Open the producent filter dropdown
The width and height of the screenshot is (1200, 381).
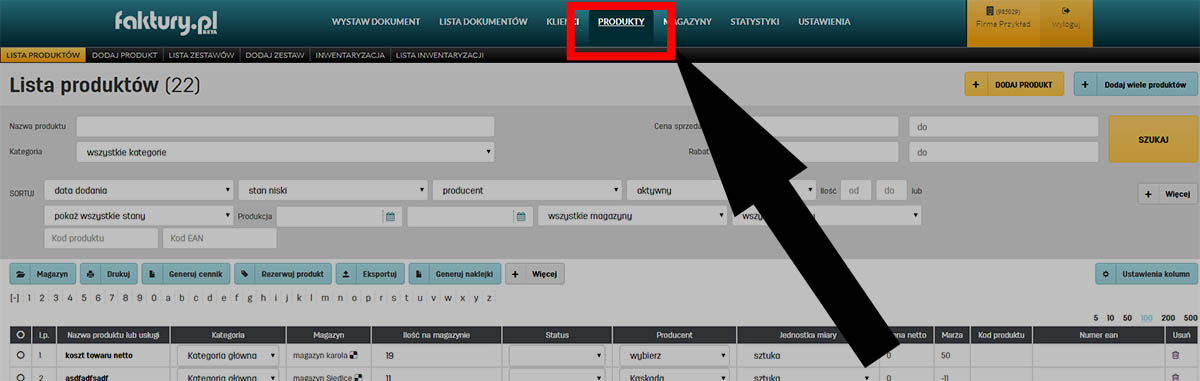tap(528, 190)
